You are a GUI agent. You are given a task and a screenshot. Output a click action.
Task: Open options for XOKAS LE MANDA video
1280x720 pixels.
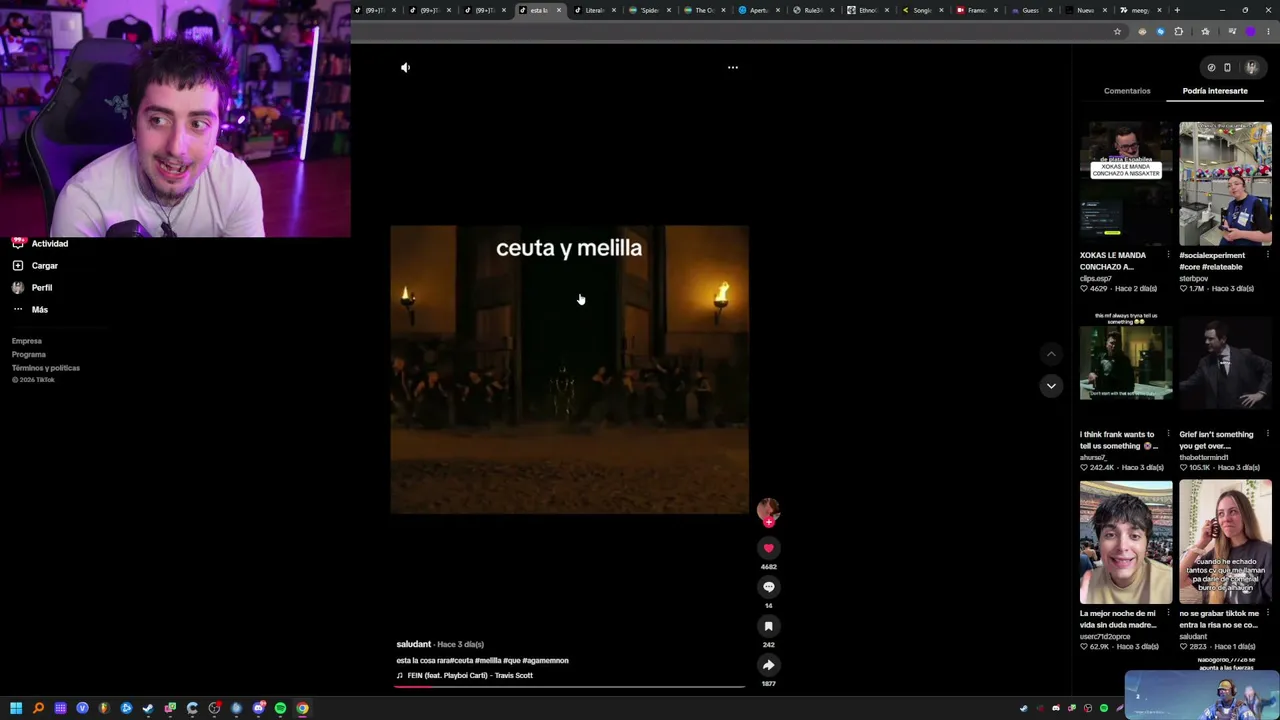tap(1168, 256)
